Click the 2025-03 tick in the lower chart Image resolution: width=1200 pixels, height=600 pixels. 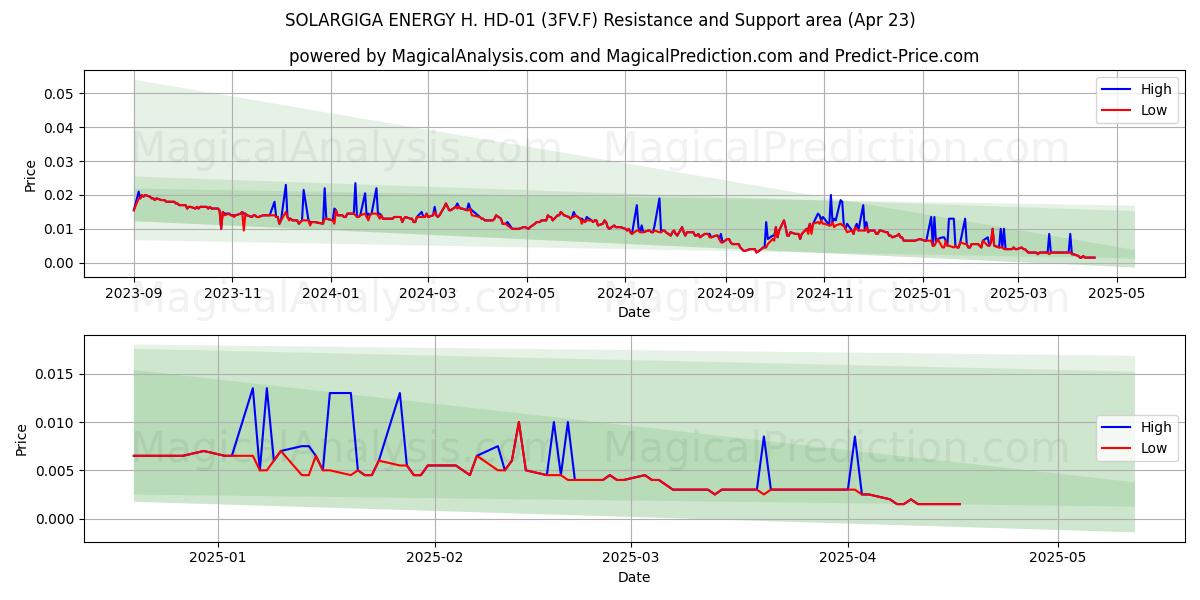(633, 559)
